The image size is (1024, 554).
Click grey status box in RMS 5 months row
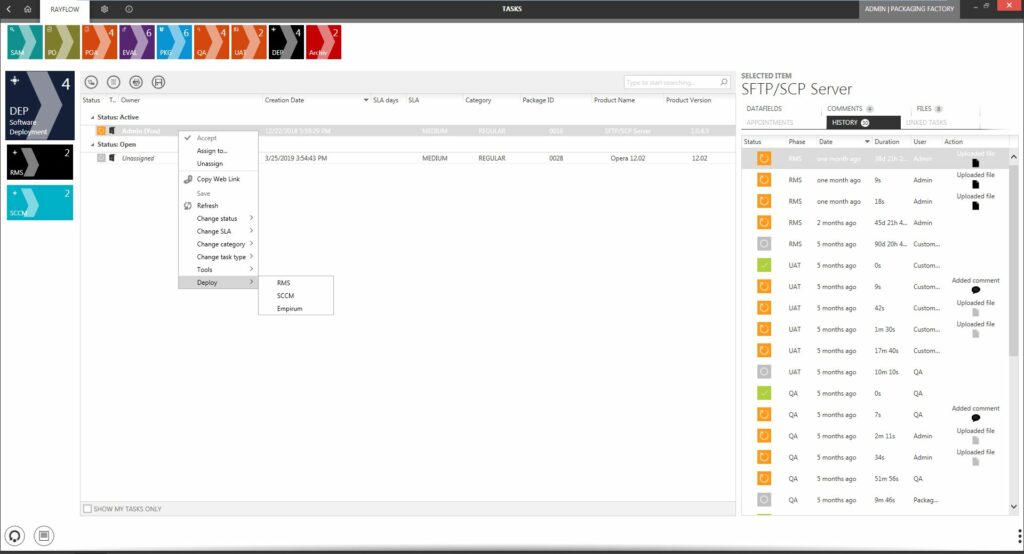pos(763,244)
